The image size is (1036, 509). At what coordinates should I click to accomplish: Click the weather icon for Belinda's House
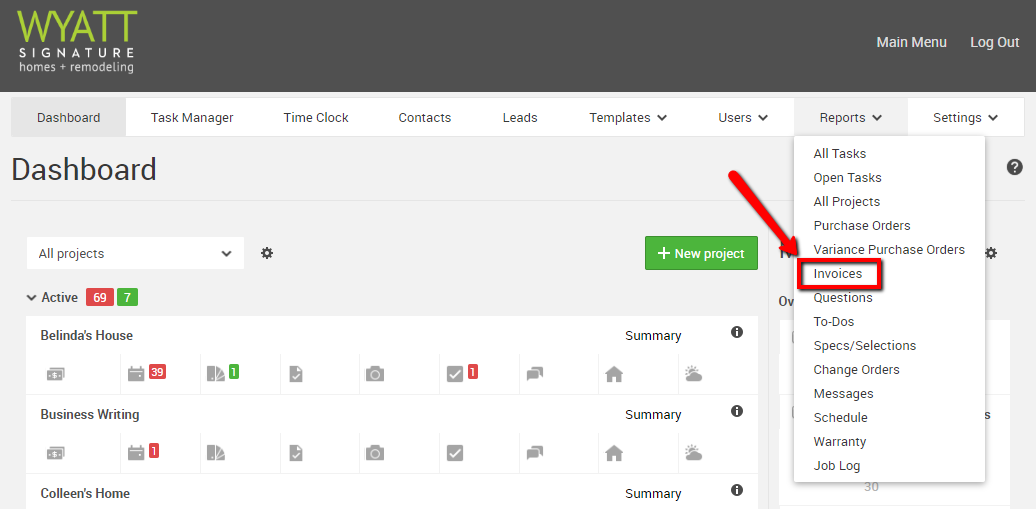click(x=693, y=374)
